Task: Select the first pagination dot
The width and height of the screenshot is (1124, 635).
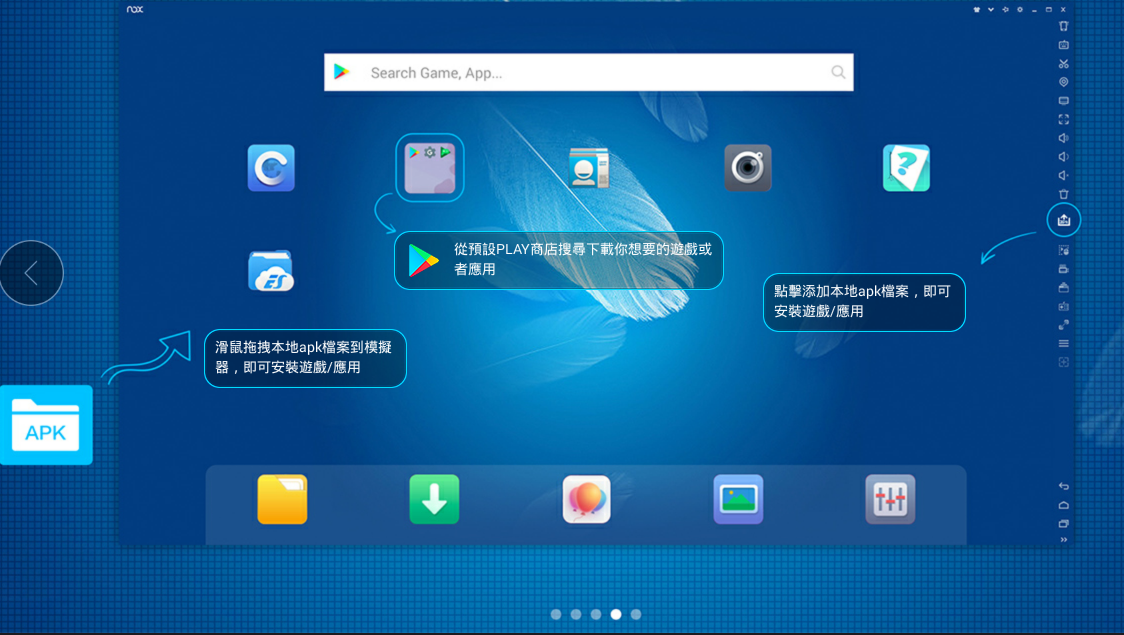Action: click(x=556, y=615)
